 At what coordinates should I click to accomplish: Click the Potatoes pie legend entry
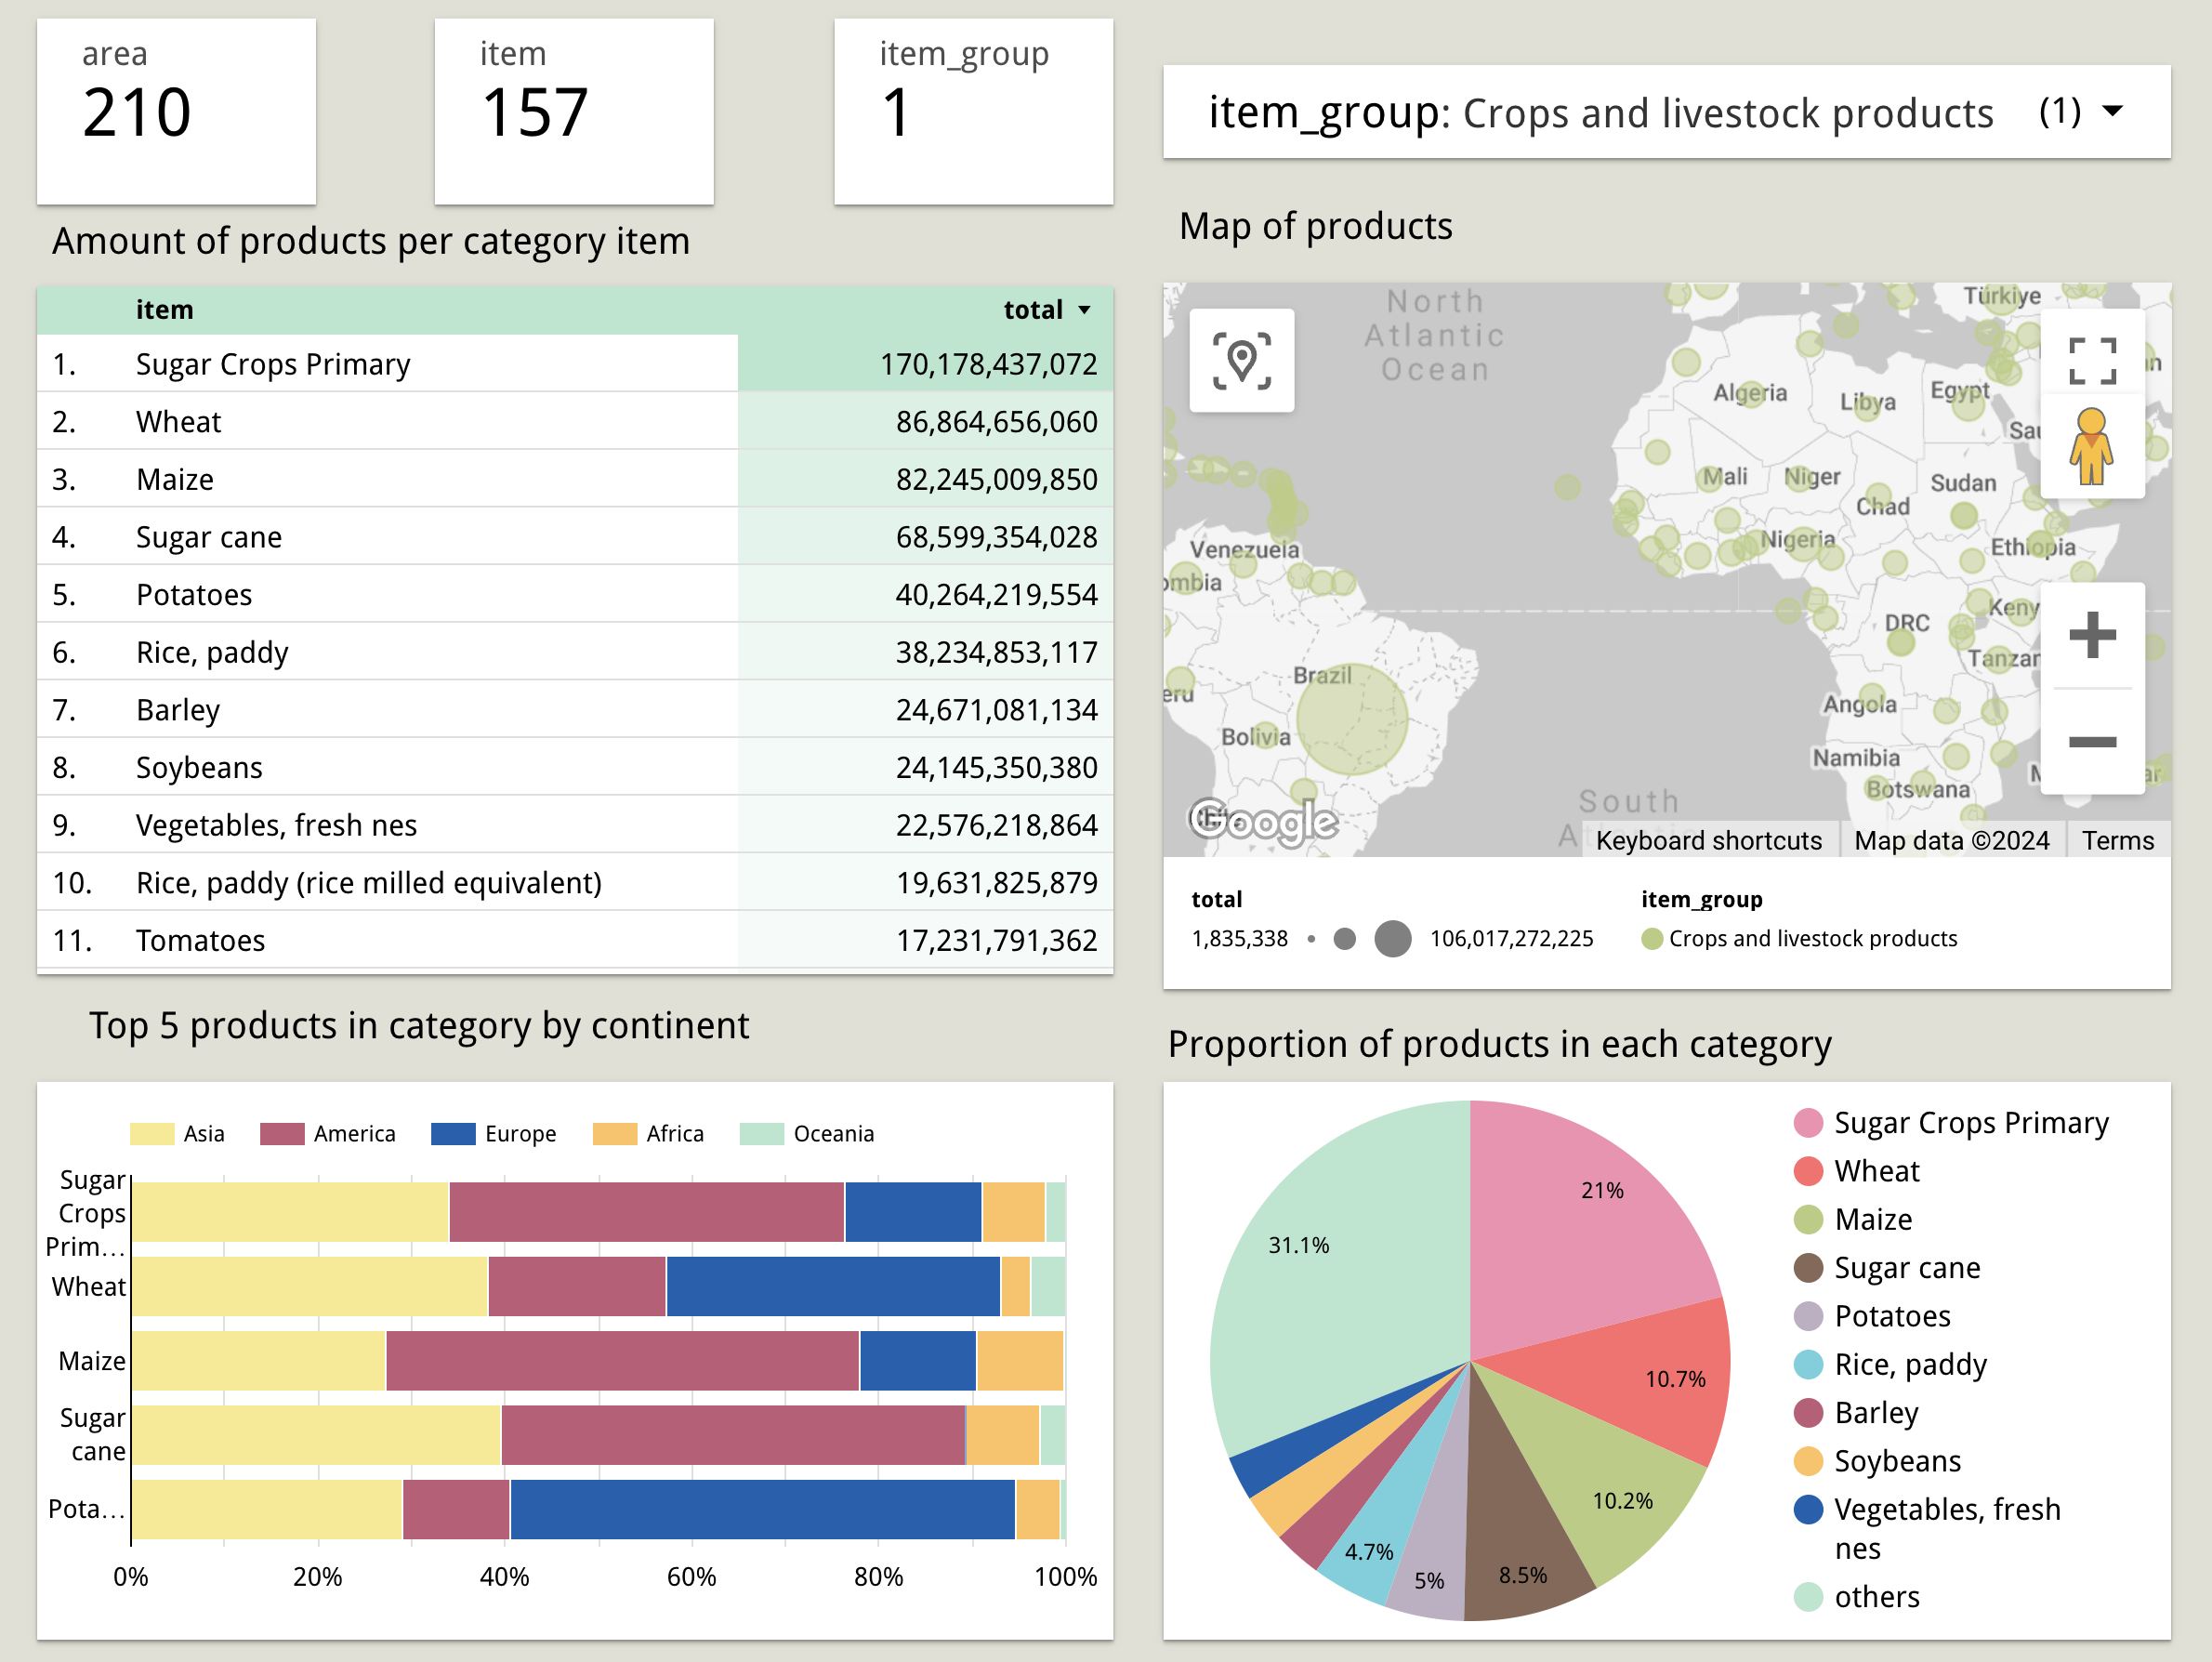pos(1872,1316)
